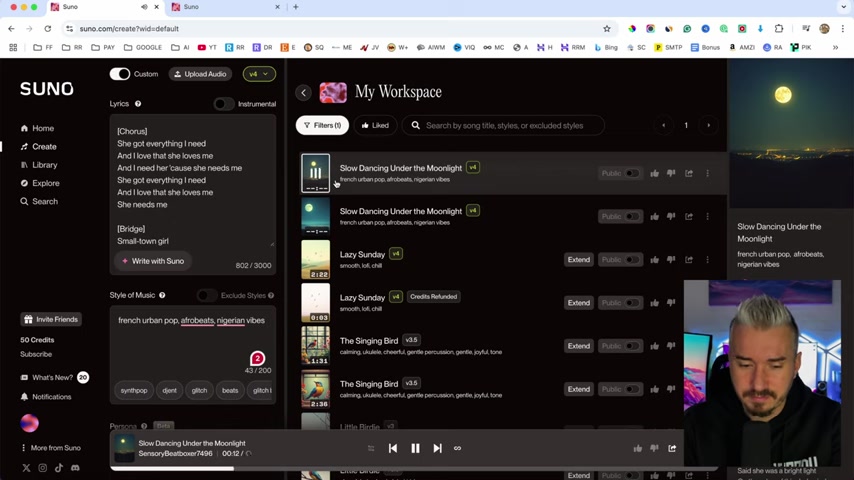Image resolution: width=854 pixels, height=480 pixels.
Task: Open Suno Instagram page
Action: [x=42, y=468]
